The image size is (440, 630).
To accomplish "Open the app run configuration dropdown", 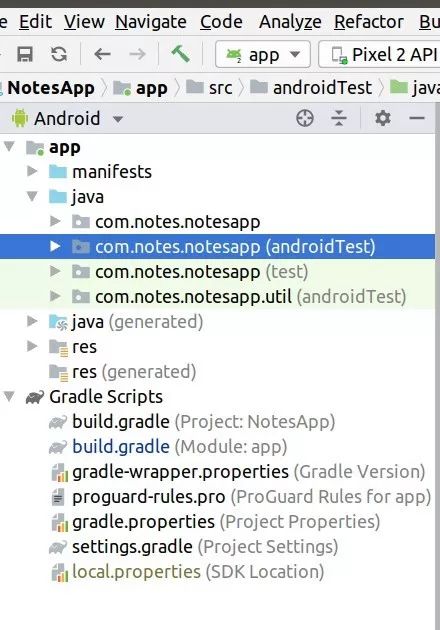I will click(263, 54).
